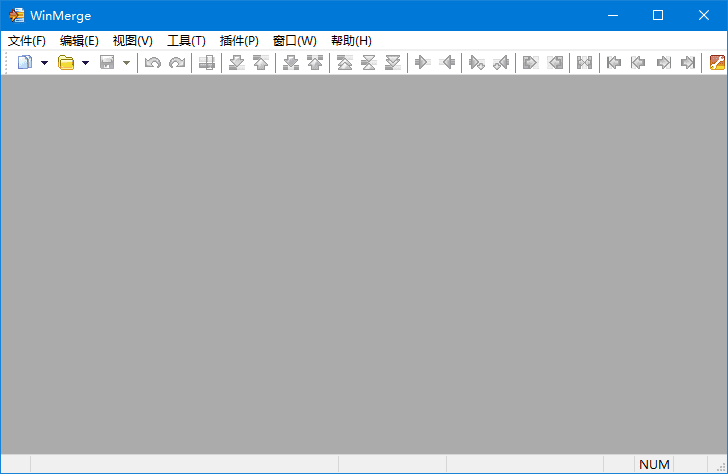This screenshot has height=474, width=728.
Task: Expand the New document dropdown arrow
Action: point(44,63)
